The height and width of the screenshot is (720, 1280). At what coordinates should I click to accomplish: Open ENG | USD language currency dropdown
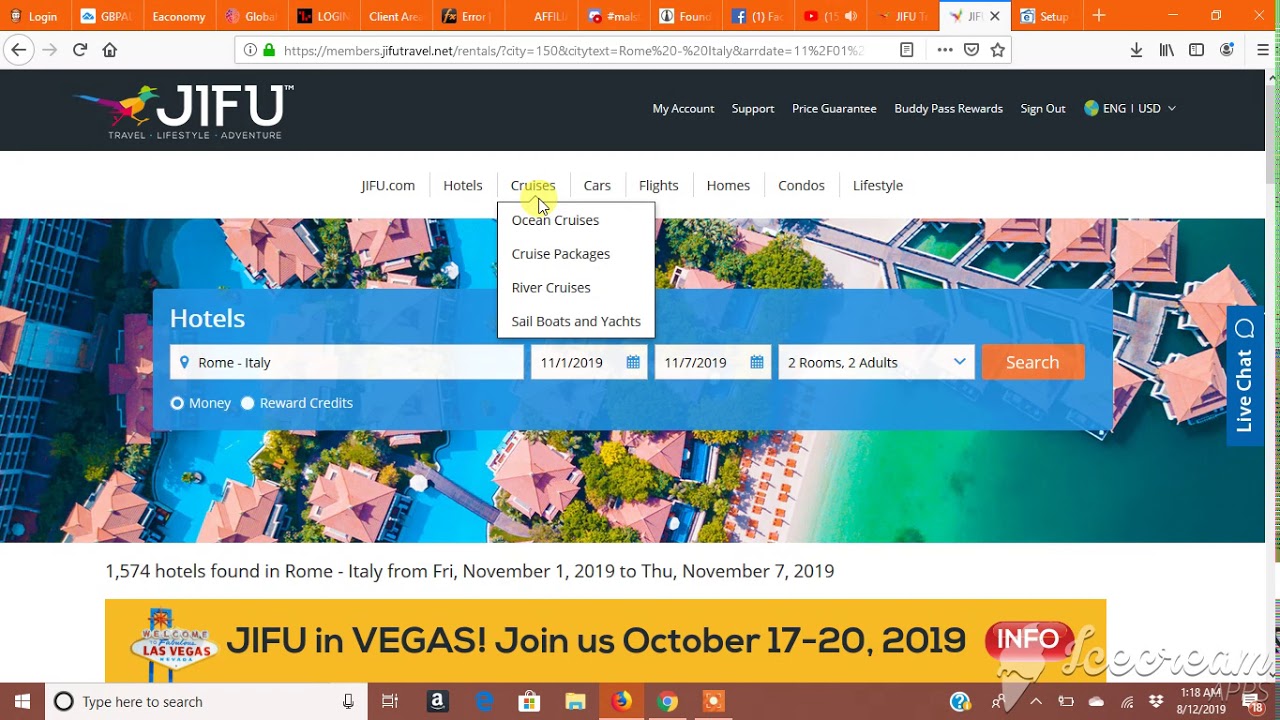coord(1130,108)
